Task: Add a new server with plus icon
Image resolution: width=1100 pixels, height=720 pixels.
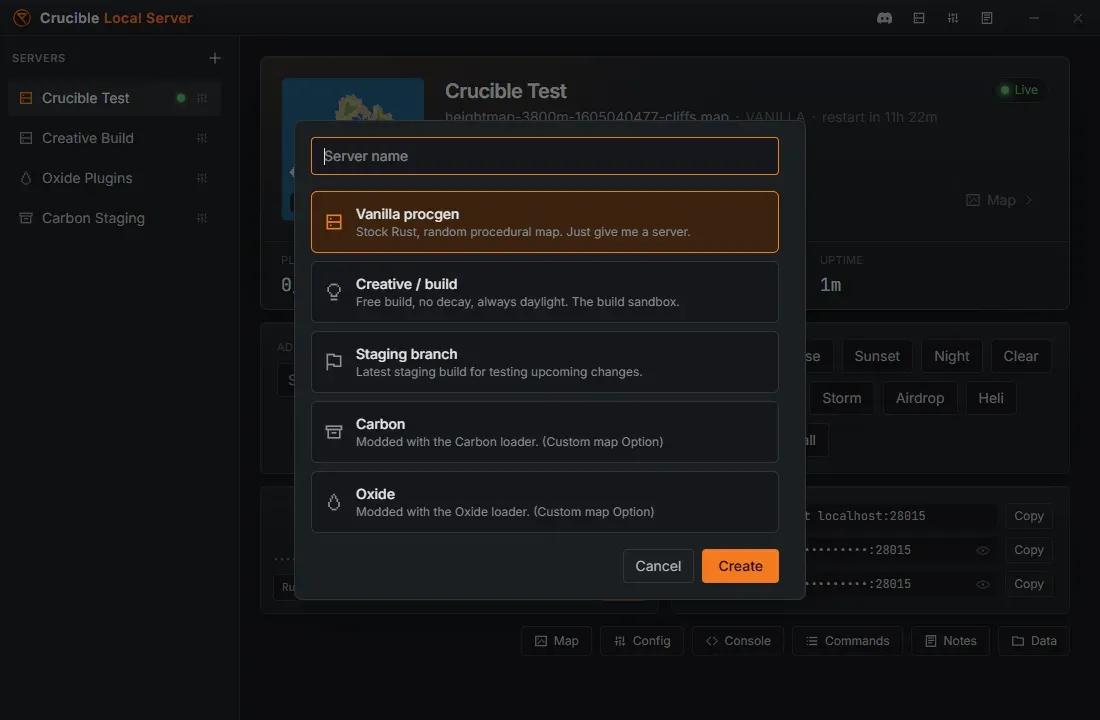Action: (x=215, y=58)
